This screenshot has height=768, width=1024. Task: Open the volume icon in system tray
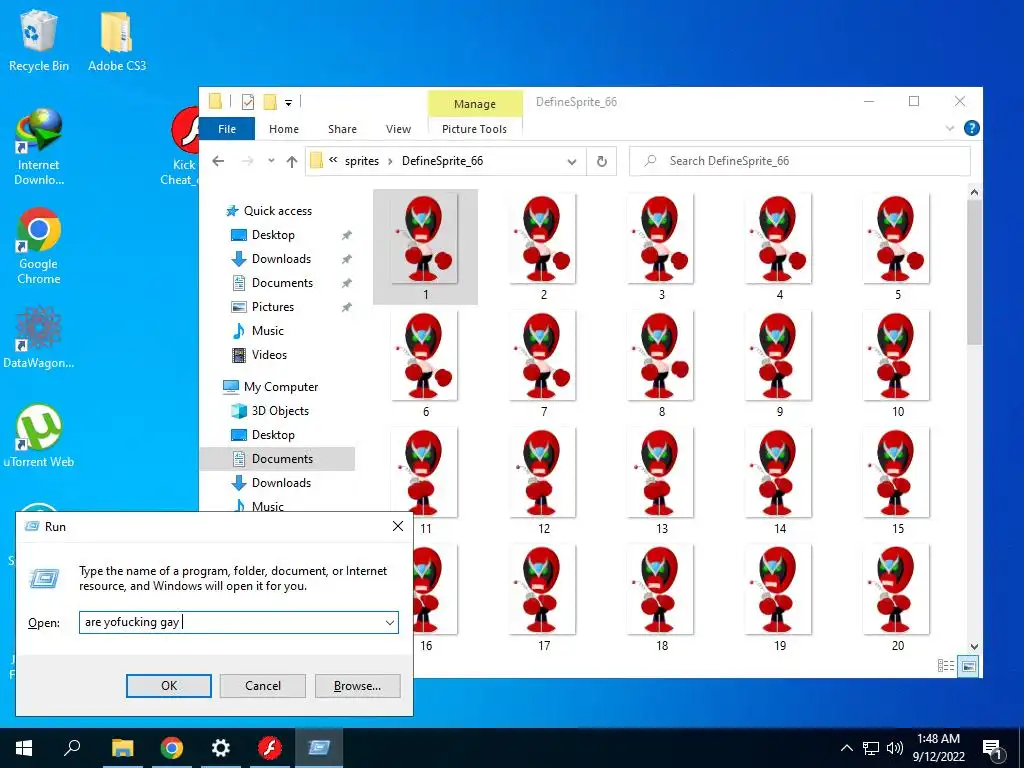pyautogui.click(x=895, y=748)
